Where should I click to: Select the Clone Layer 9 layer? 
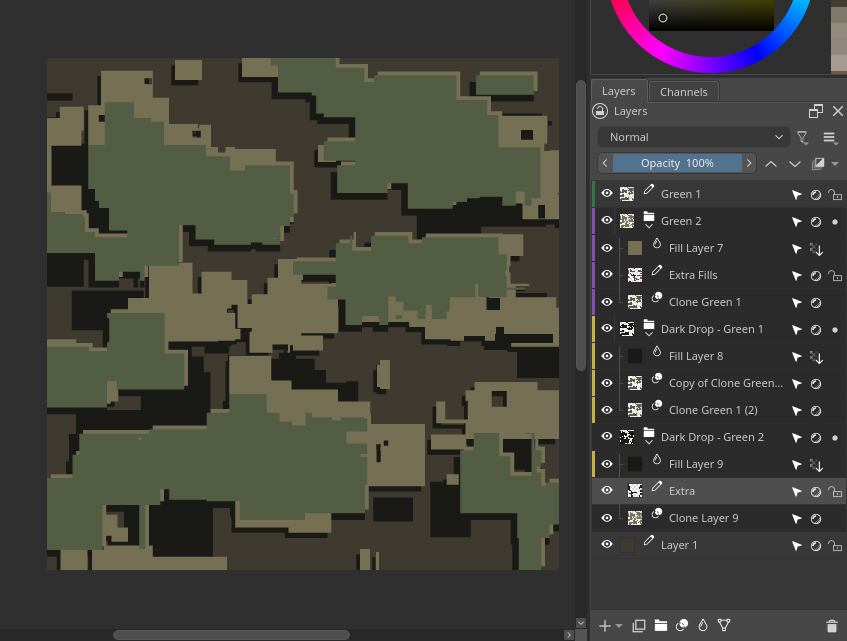703,518
